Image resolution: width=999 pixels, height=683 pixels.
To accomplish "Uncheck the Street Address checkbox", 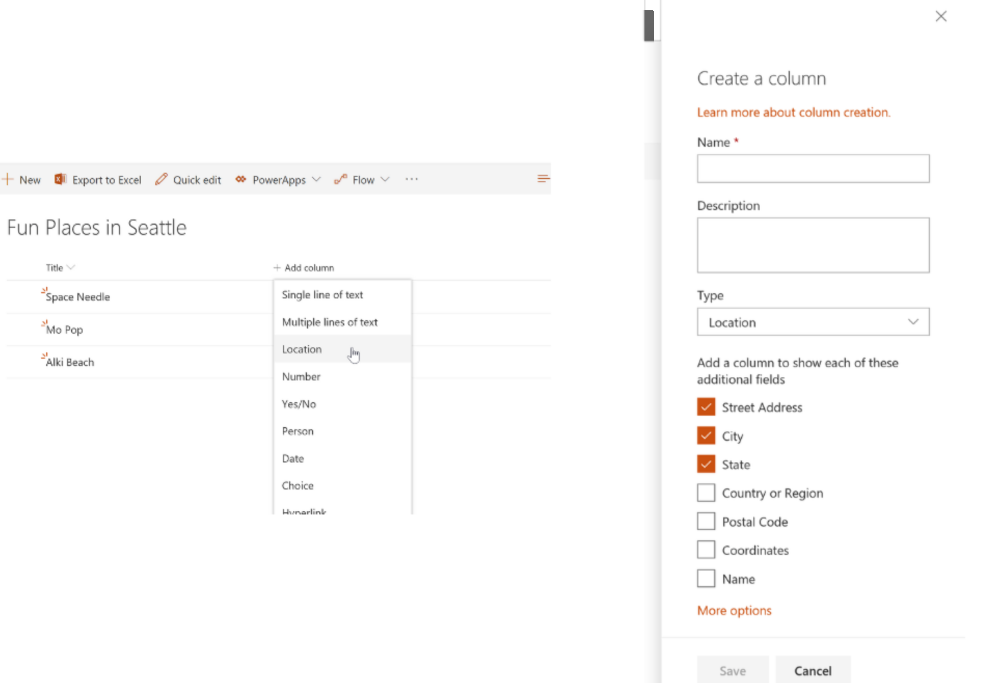I will [706, 408].
